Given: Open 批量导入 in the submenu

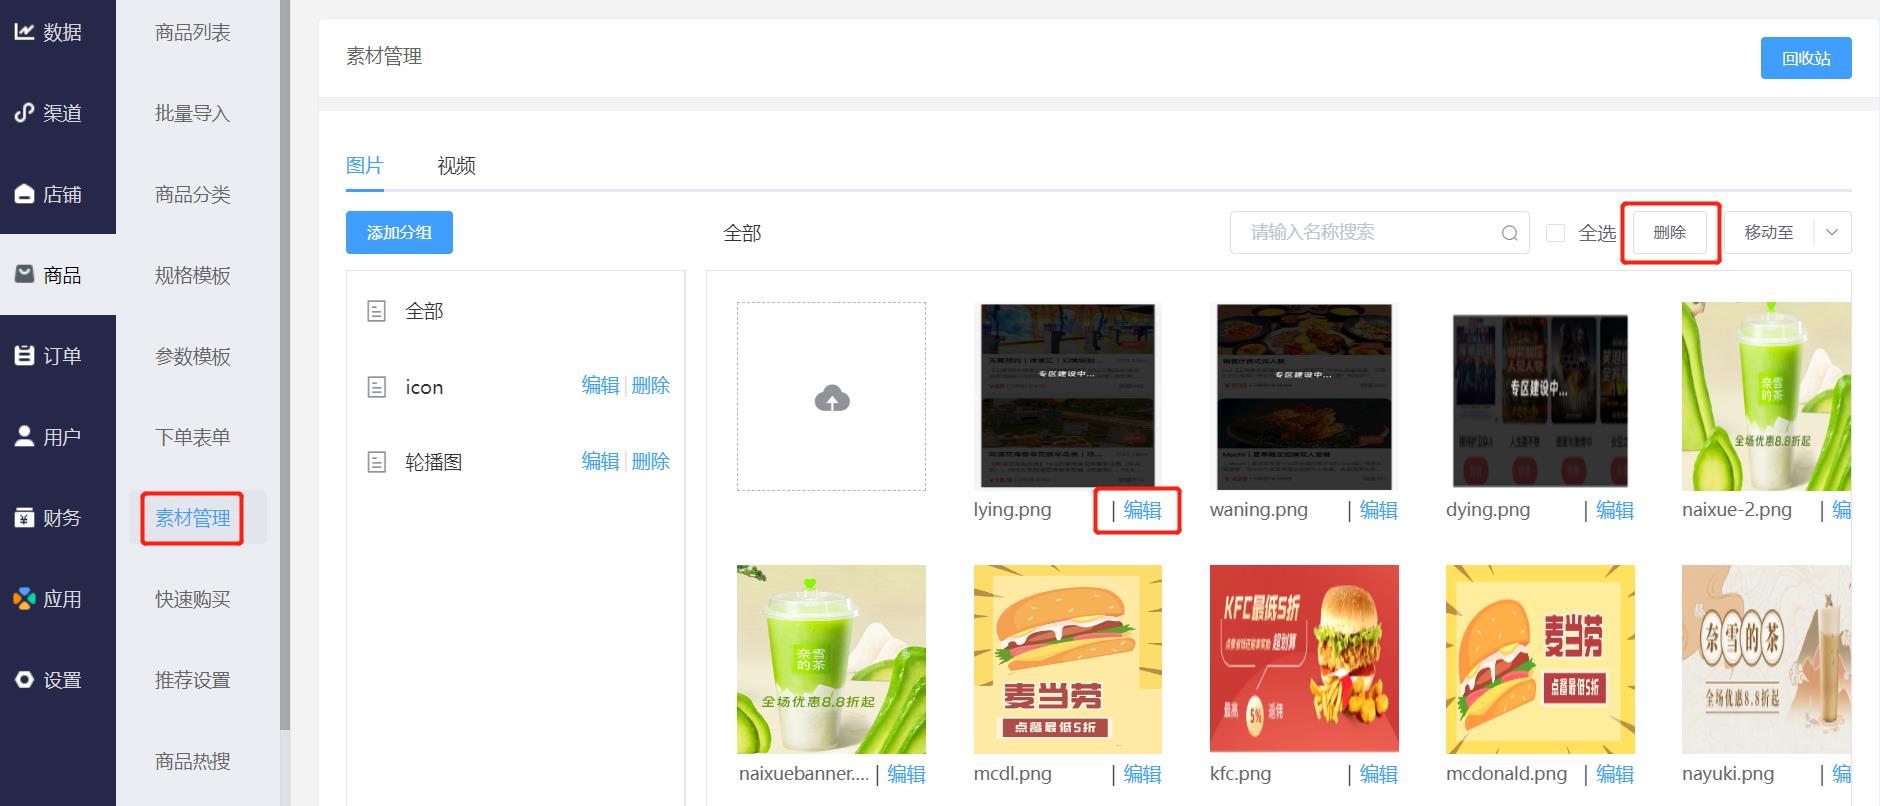Looking at the screenshot, I should click(x=193, y=113).
